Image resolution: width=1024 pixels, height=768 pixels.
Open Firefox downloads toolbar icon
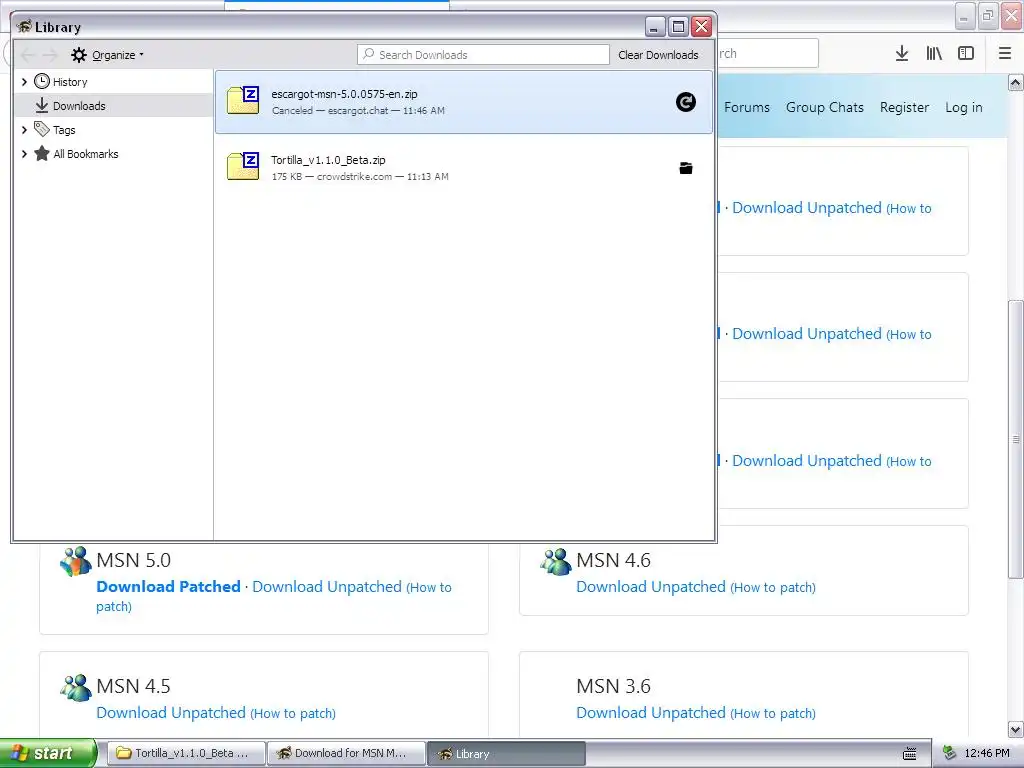pyautogui.click(x=902, y=54)
